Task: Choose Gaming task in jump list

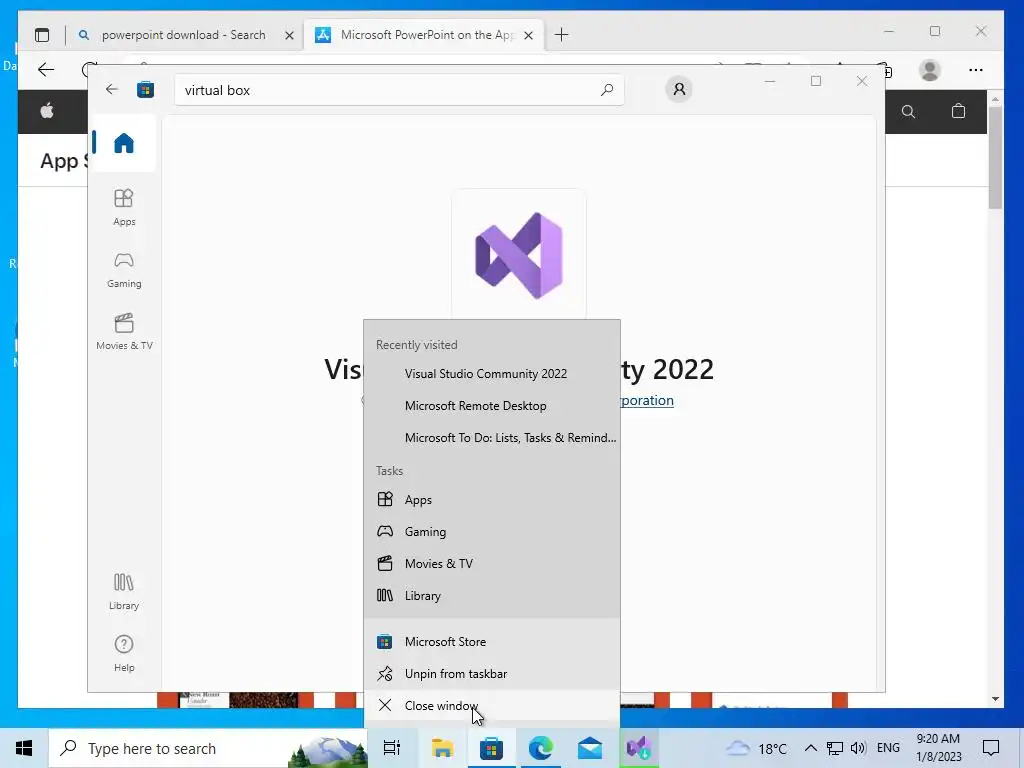Action: click(x=492, y=532)
